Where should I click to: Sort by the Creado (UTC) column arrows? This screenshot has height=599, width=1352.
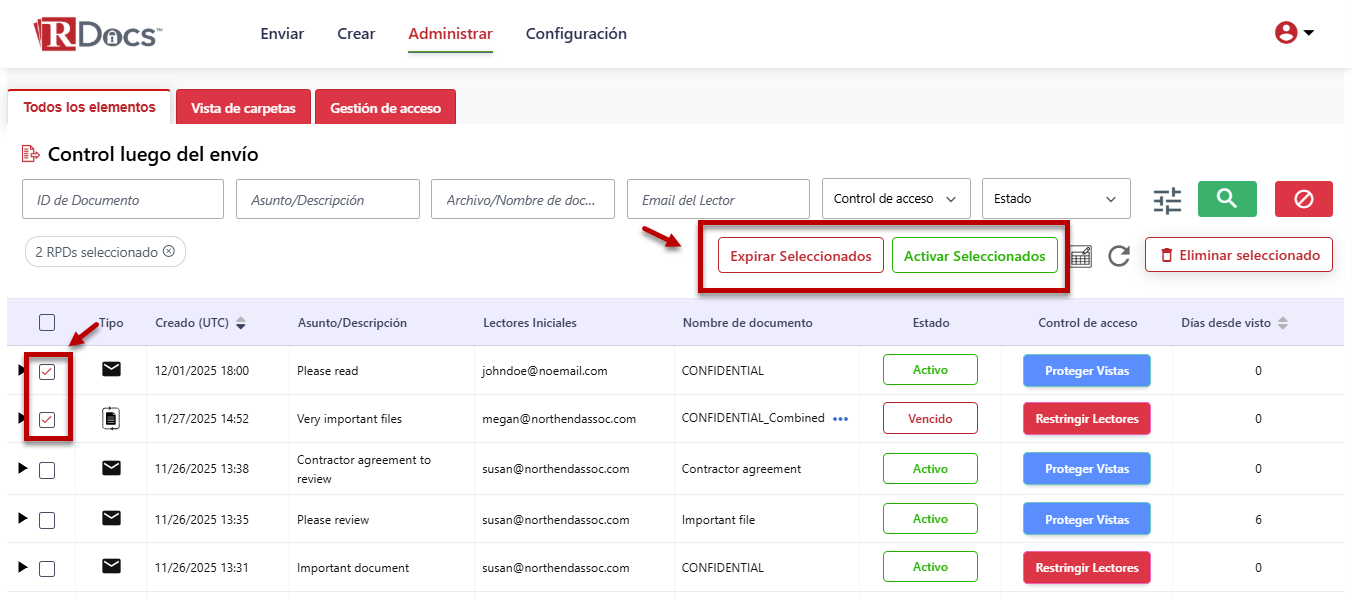[241, 323]
